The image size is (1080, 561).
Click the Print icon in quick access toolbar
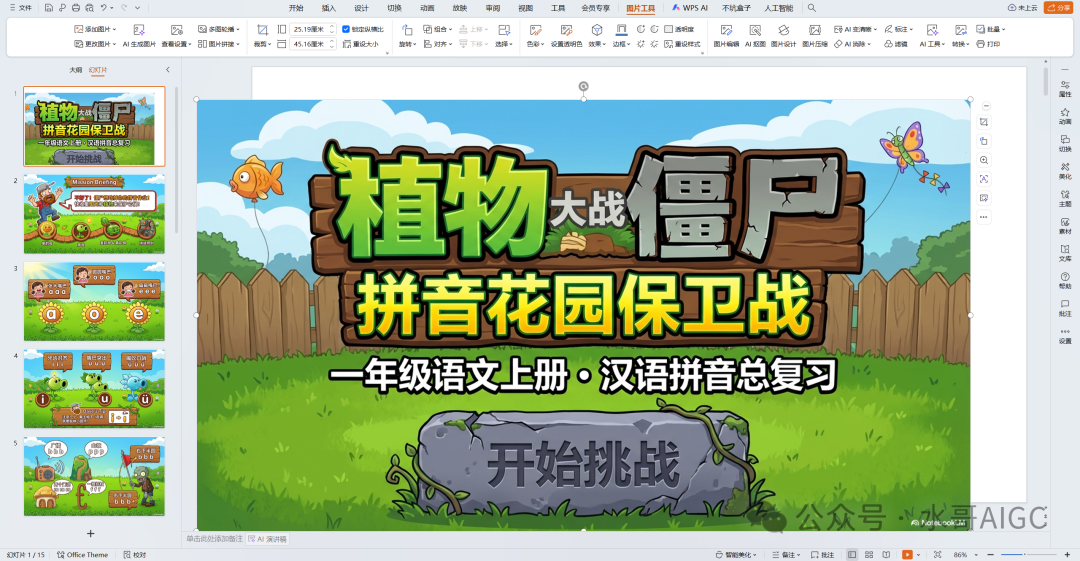click(x=76, y=8)
